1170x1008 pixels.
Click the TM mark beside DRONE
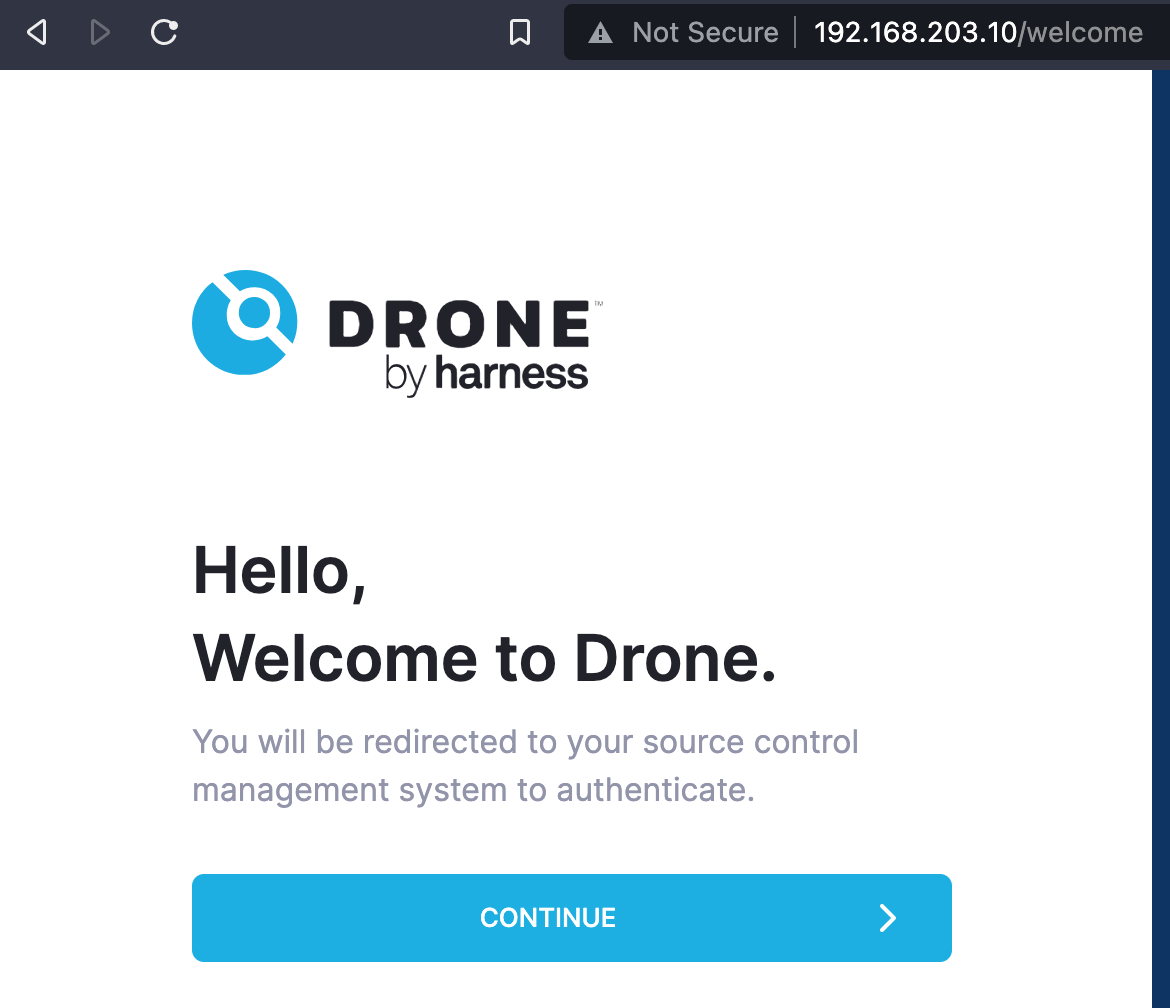pos(598,305)
